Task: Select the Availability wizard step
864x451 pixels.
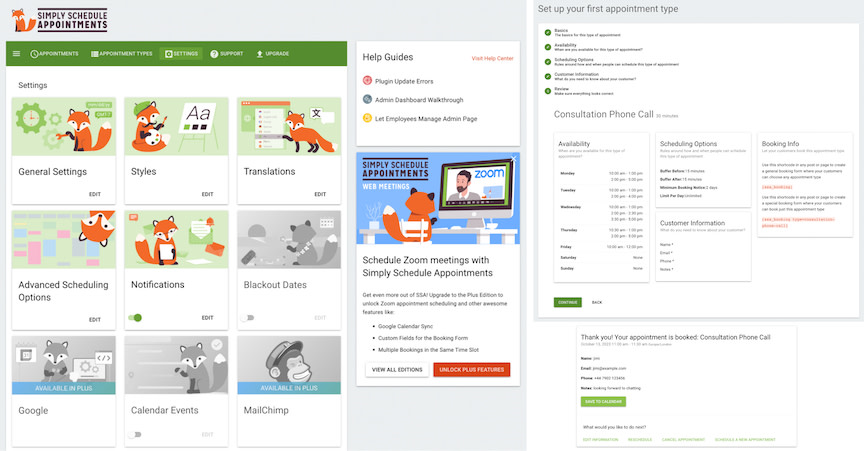Action: click(x=598, y=47)
